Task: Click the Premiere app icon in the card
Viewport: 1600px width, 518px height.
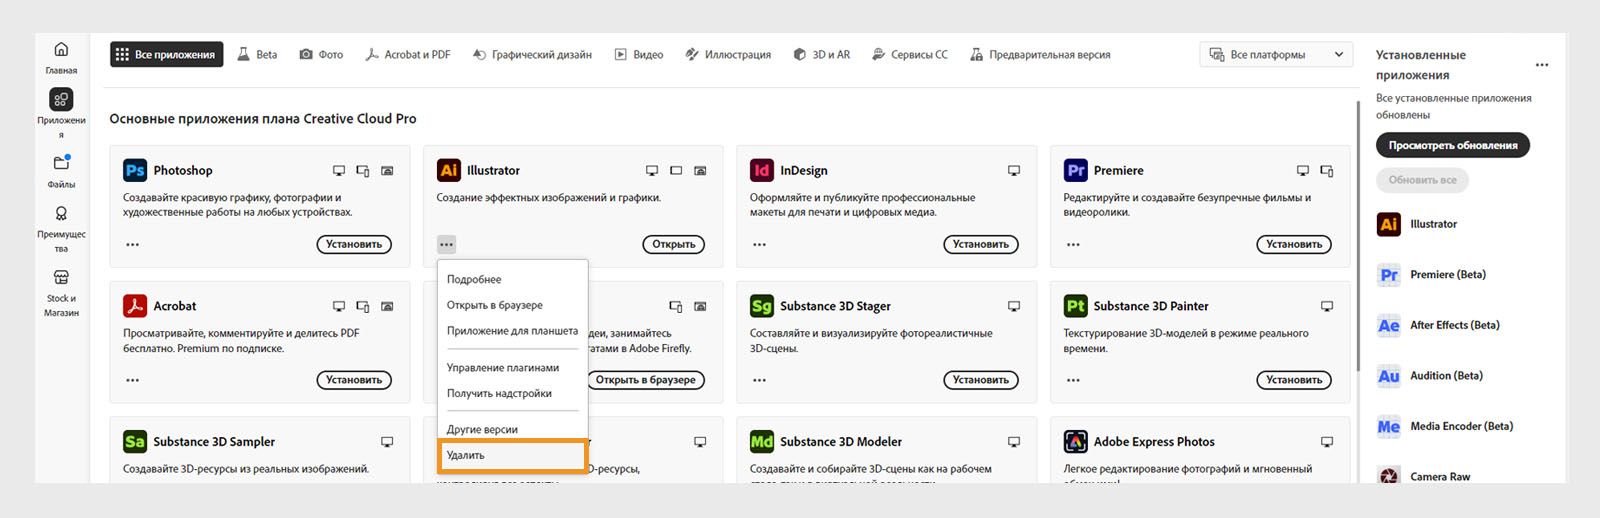Action: (x=1075, y=170)
